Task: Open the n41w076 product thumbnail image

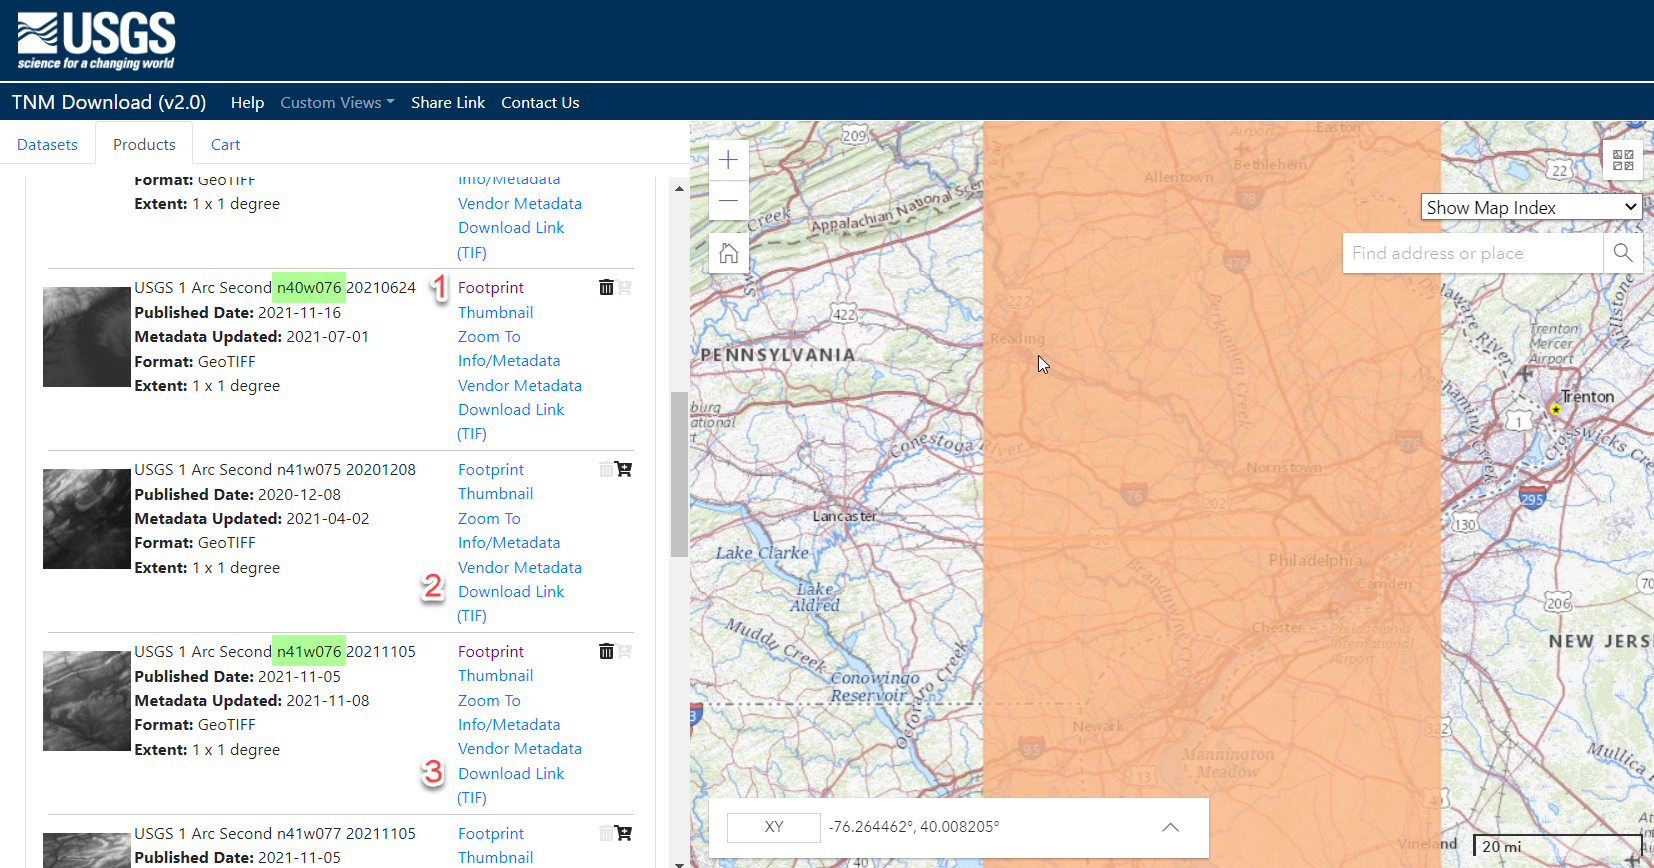Action: pos(87,701)
